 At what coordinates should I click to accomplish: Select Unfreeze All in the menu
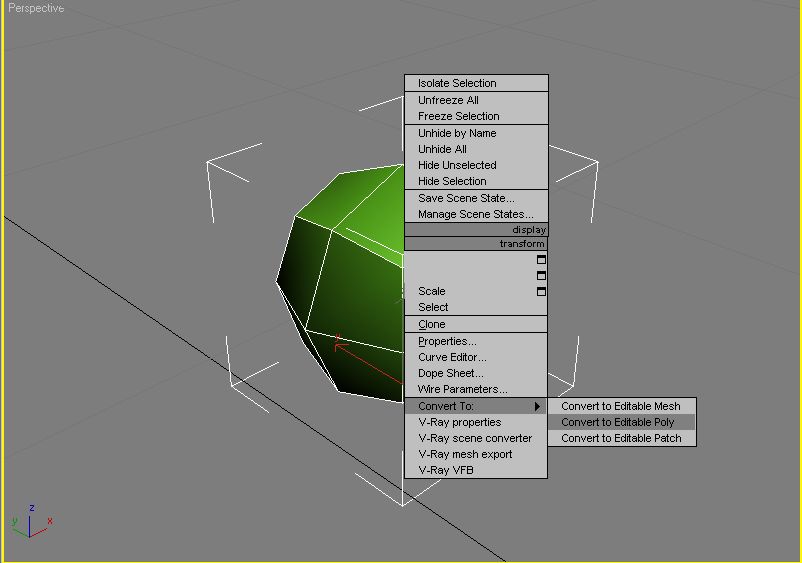476,100
